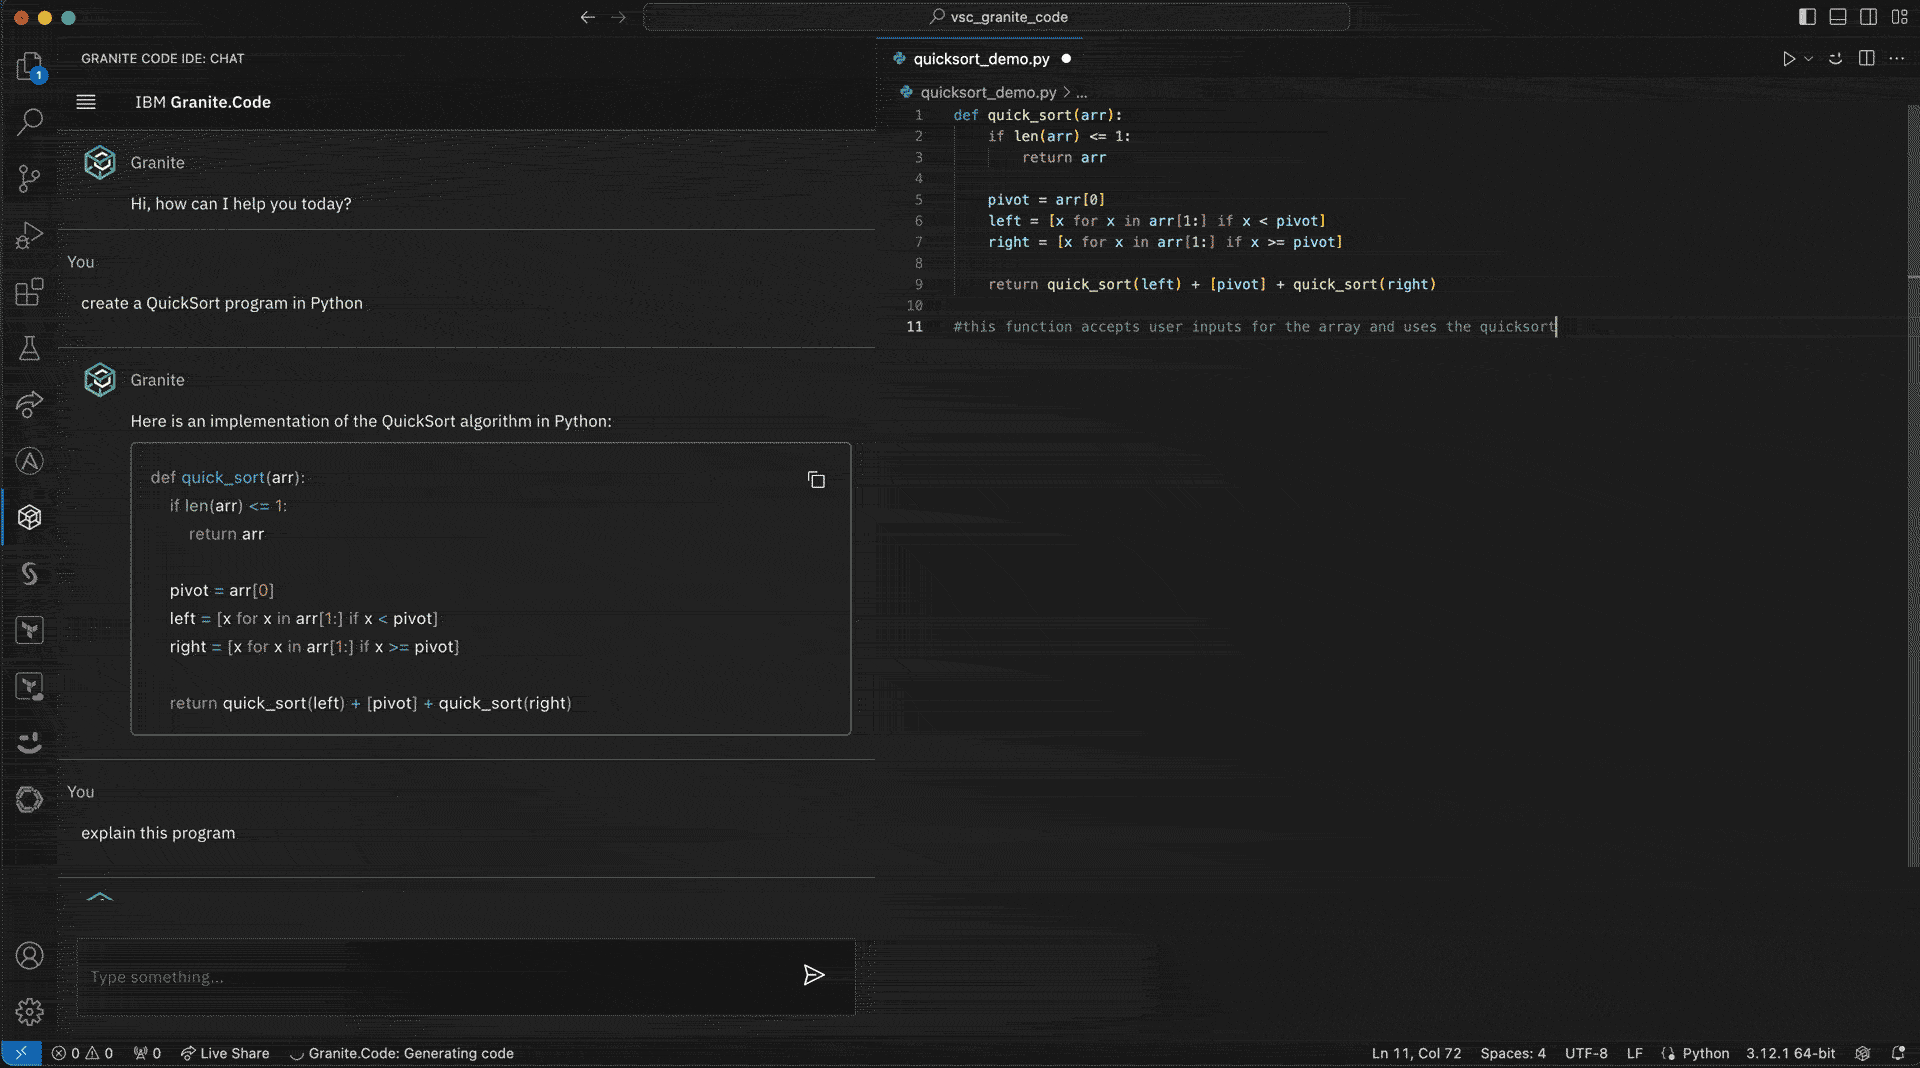Toggle the secondary side bar
Image resolution: width=1920 pixels, height=1068 pixels.
click(x=1870, y=16)
